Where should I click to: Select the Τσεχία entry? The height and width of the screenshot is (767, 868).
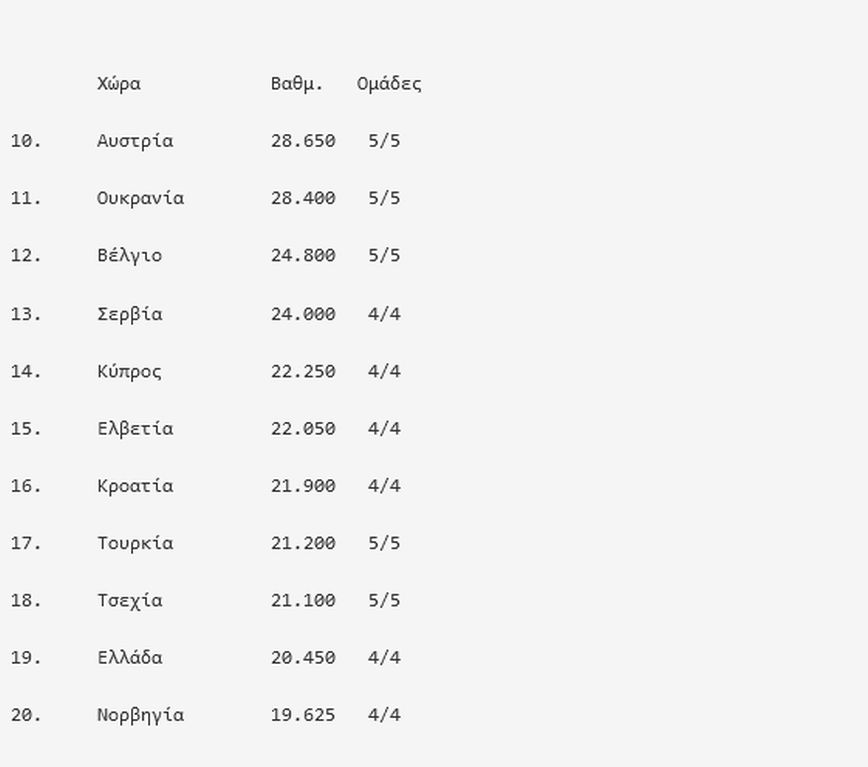129,601
